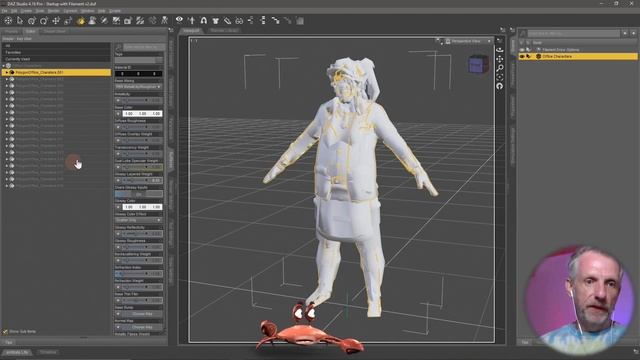640x360 pixels.
Task: Click the viewport reset view icon
Action: click(500, 86)
